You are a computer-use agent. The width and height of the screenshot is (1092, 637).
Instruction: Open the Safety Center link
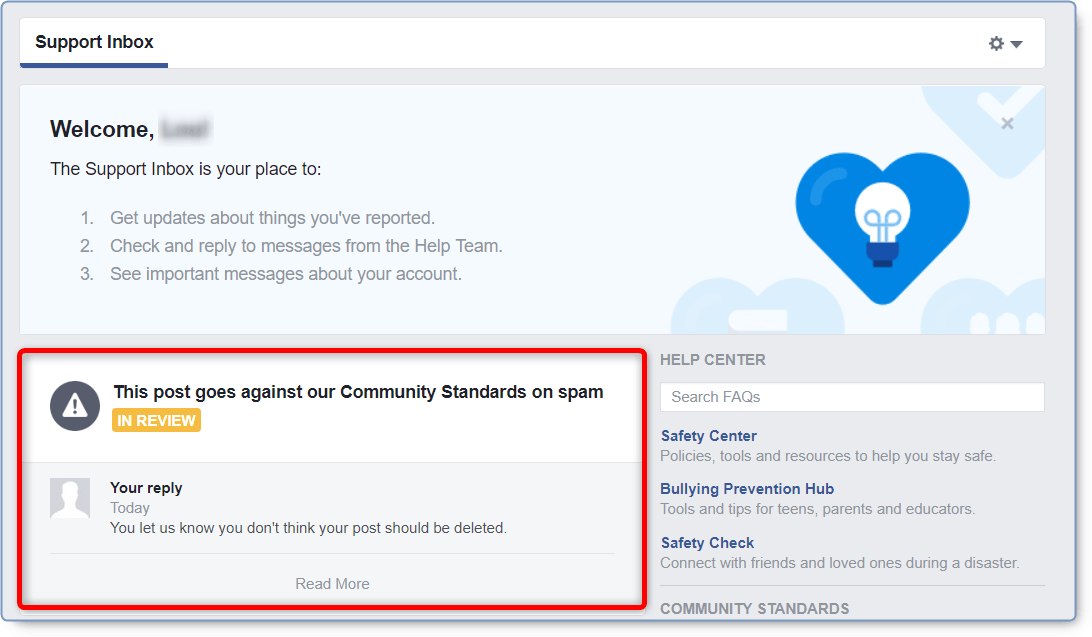tap(708, 436)
